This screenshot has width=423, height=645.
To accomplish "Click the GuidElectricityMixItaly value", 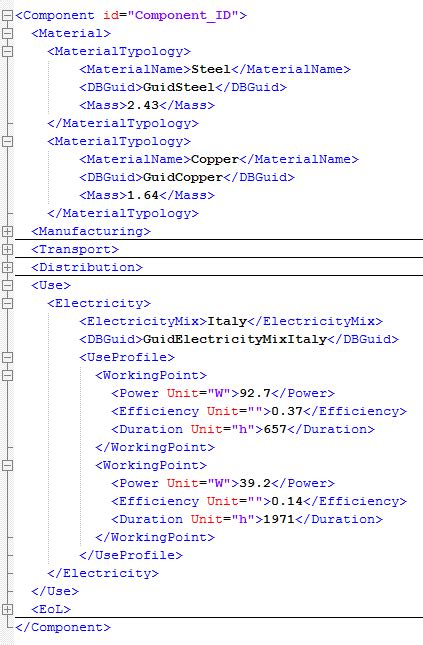I will (x=235, y=339).
